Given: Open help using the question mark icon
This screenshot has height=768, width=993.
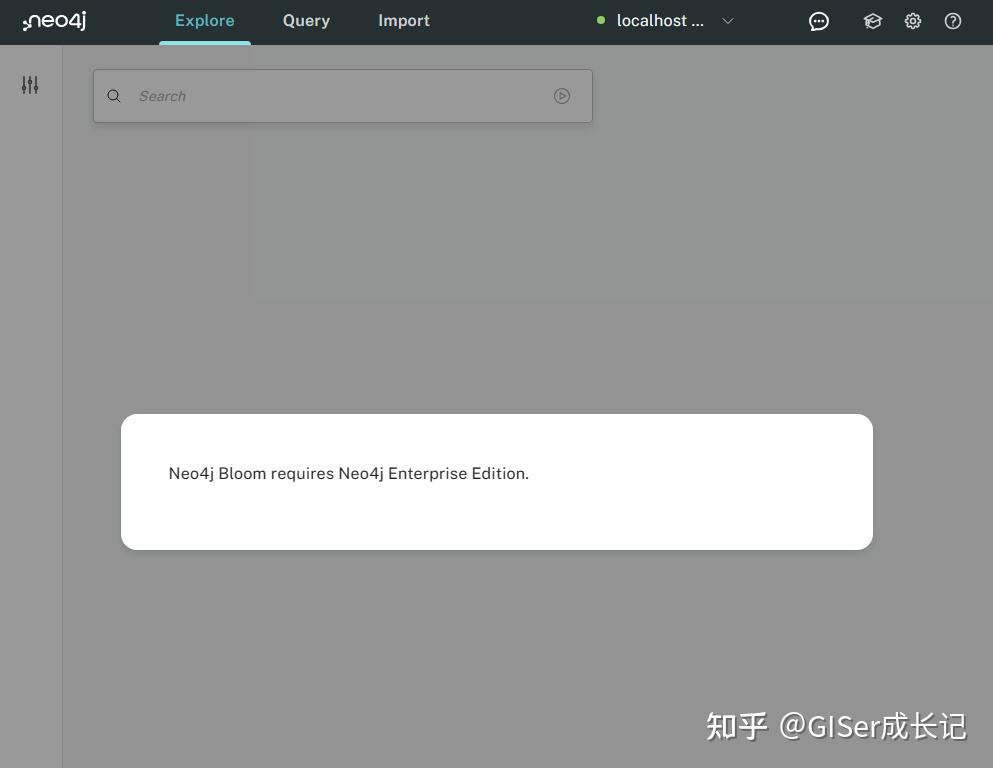Looking at the screenshot, I should point(952,20).
